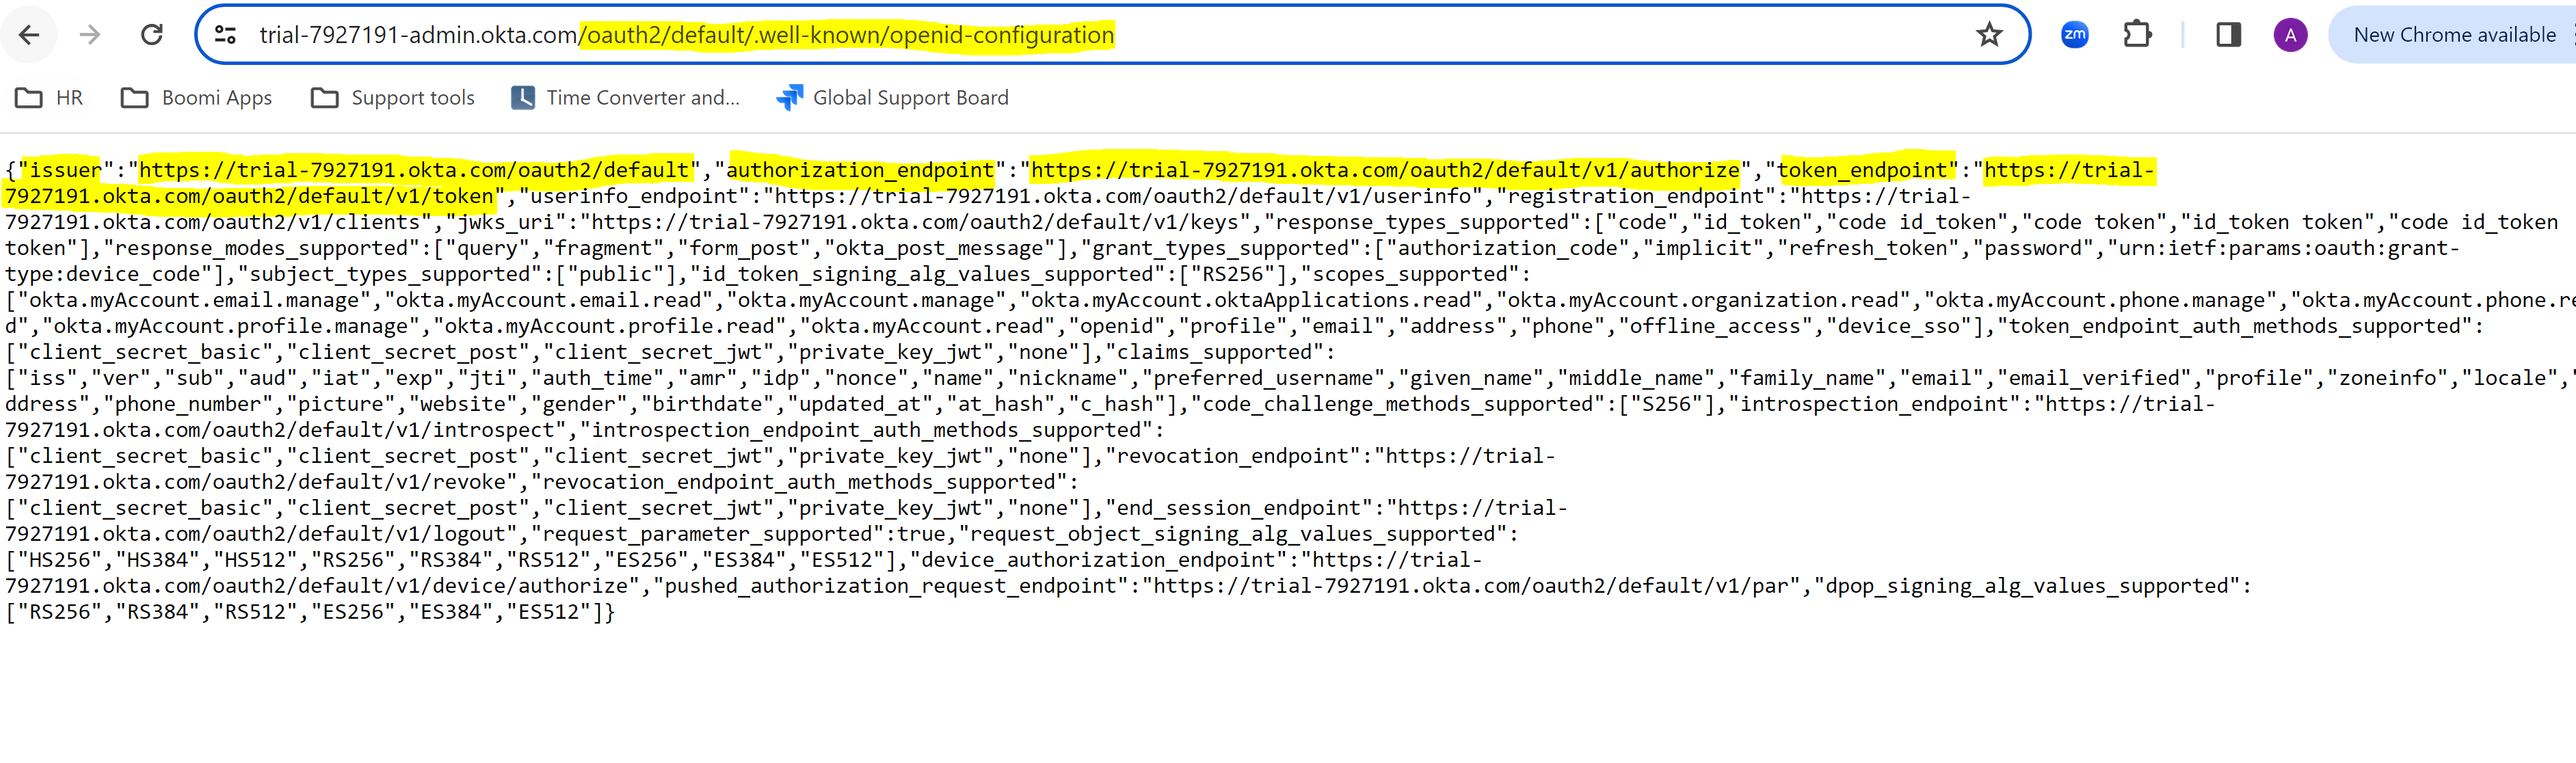
Task: Bookmark this page using the star icon
Action: pos(1989,34)
